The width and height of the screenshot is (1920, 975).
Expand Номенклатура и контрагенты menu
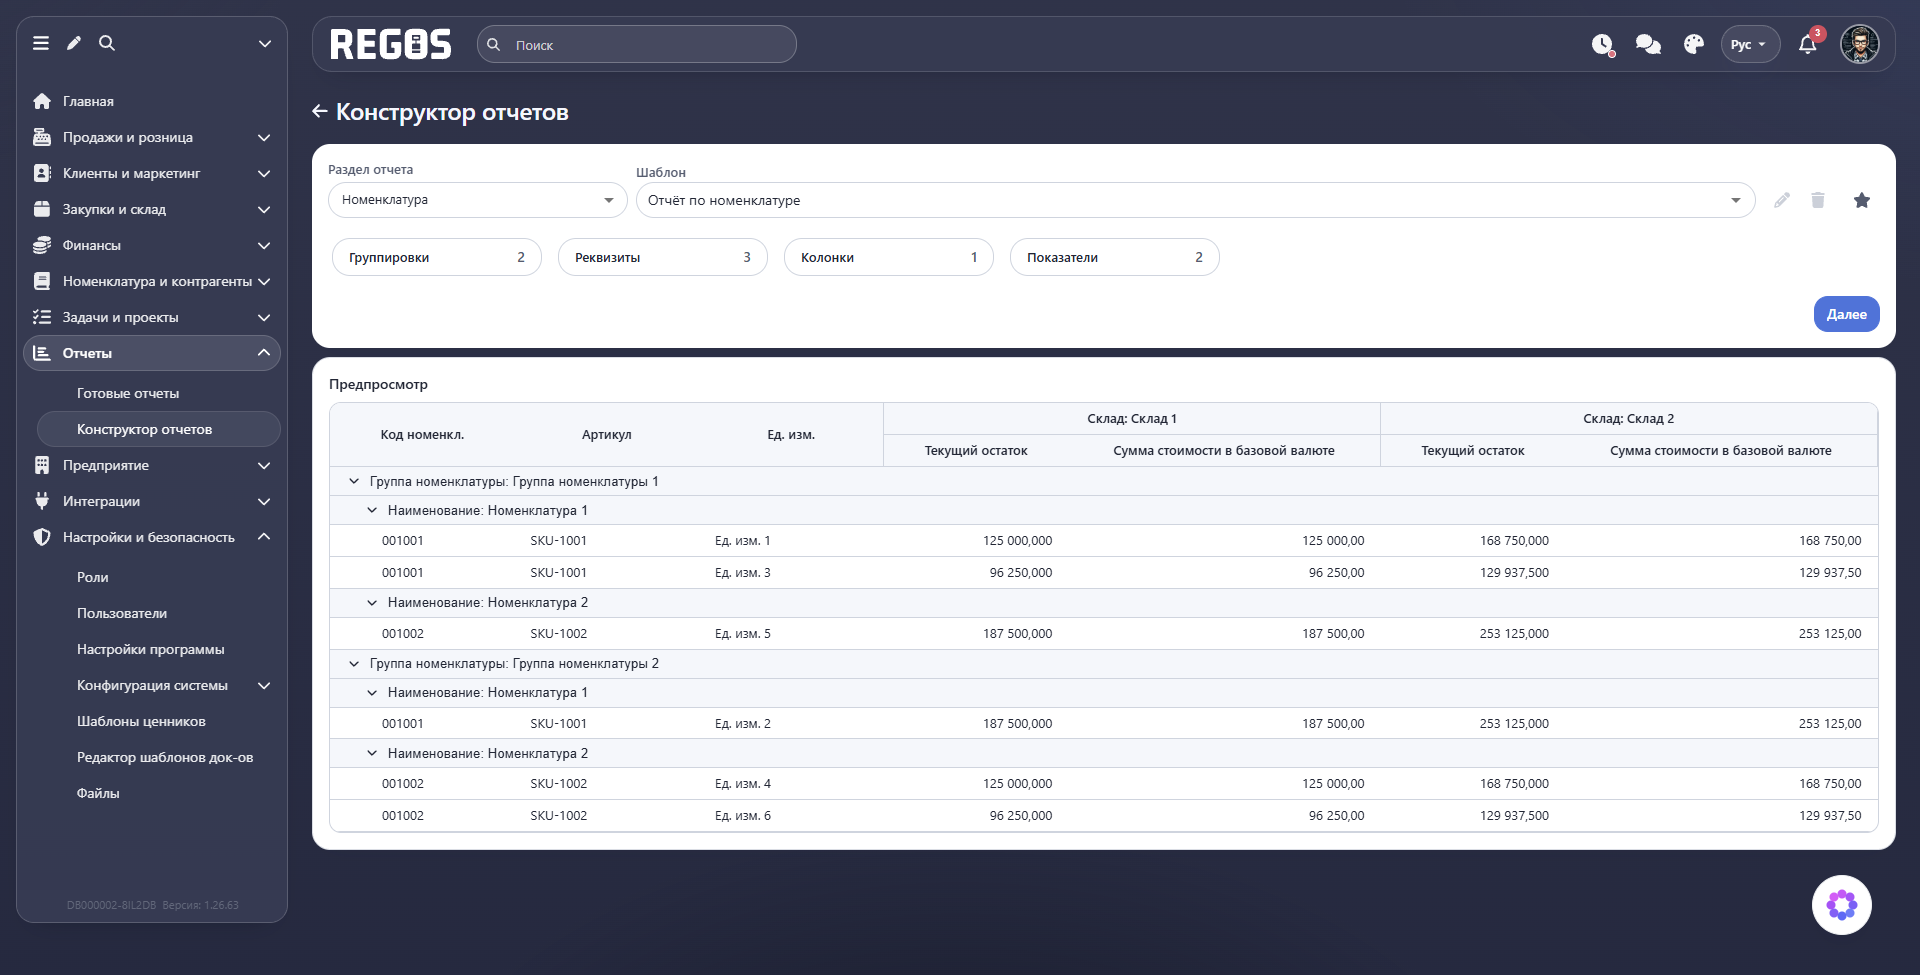pos(152,281)
